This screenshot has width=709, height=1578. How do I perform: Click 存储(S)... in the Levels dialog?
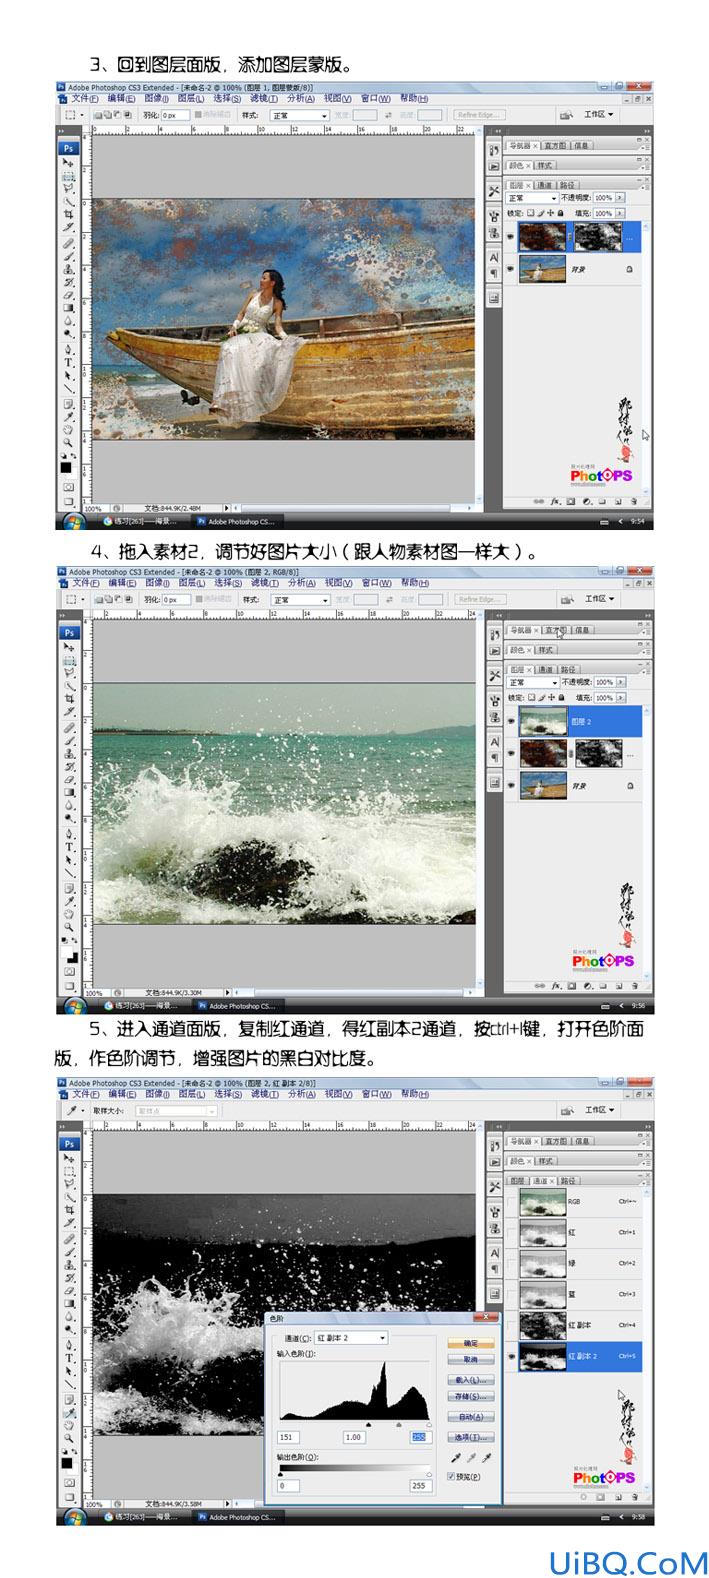point(471,1396)
